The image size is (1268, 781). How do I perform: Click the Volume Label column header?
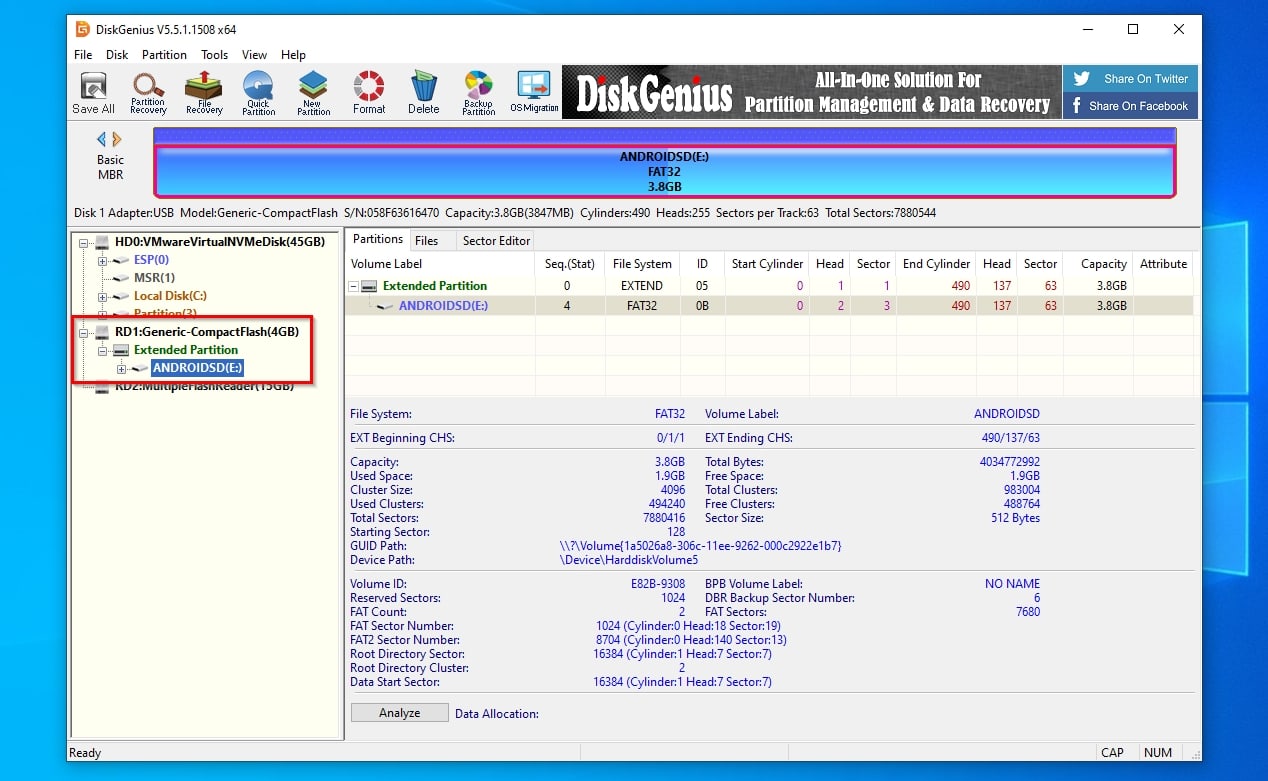click(440, 264)
